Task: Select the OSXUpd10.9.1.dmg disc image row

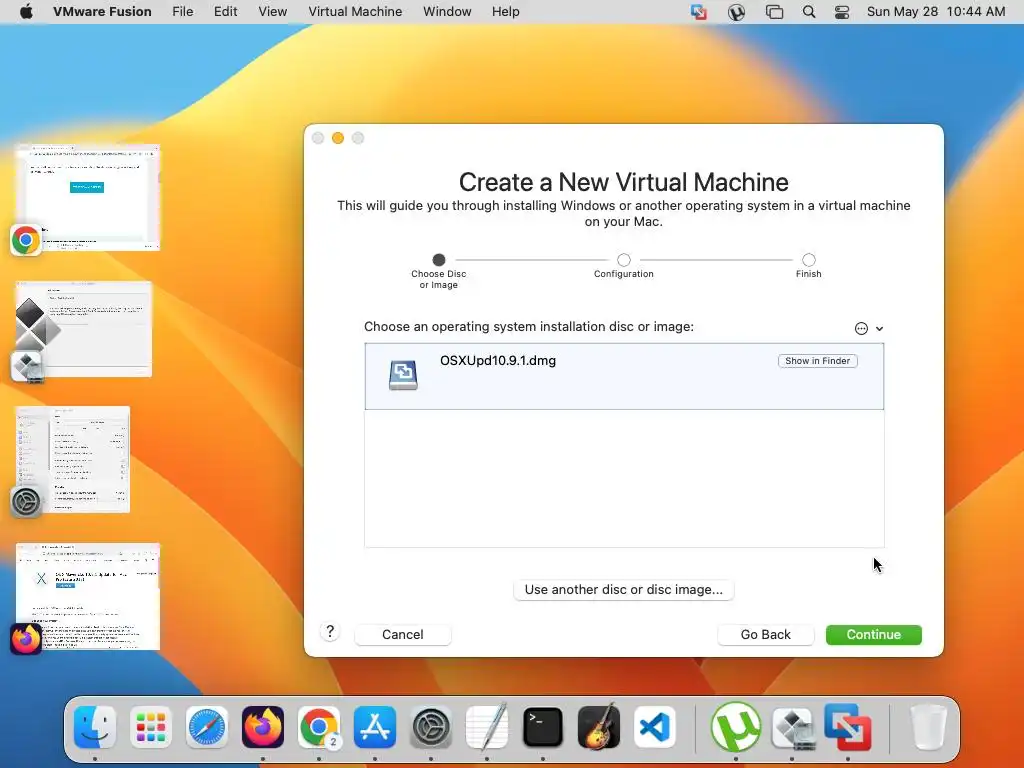Action: point(624,376)
